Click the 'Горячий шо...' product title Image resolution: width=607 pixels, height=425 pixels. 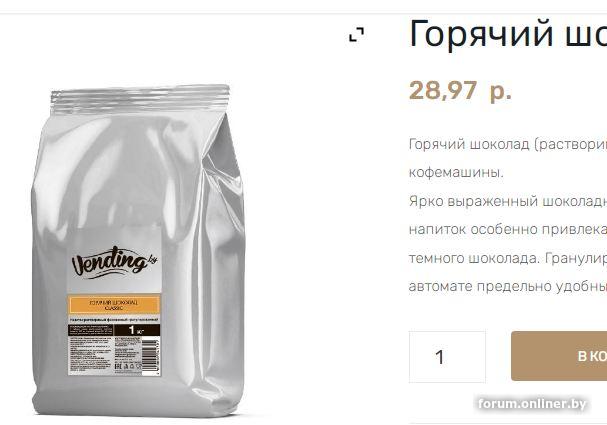pyautogui.click(x=508, y=34)
